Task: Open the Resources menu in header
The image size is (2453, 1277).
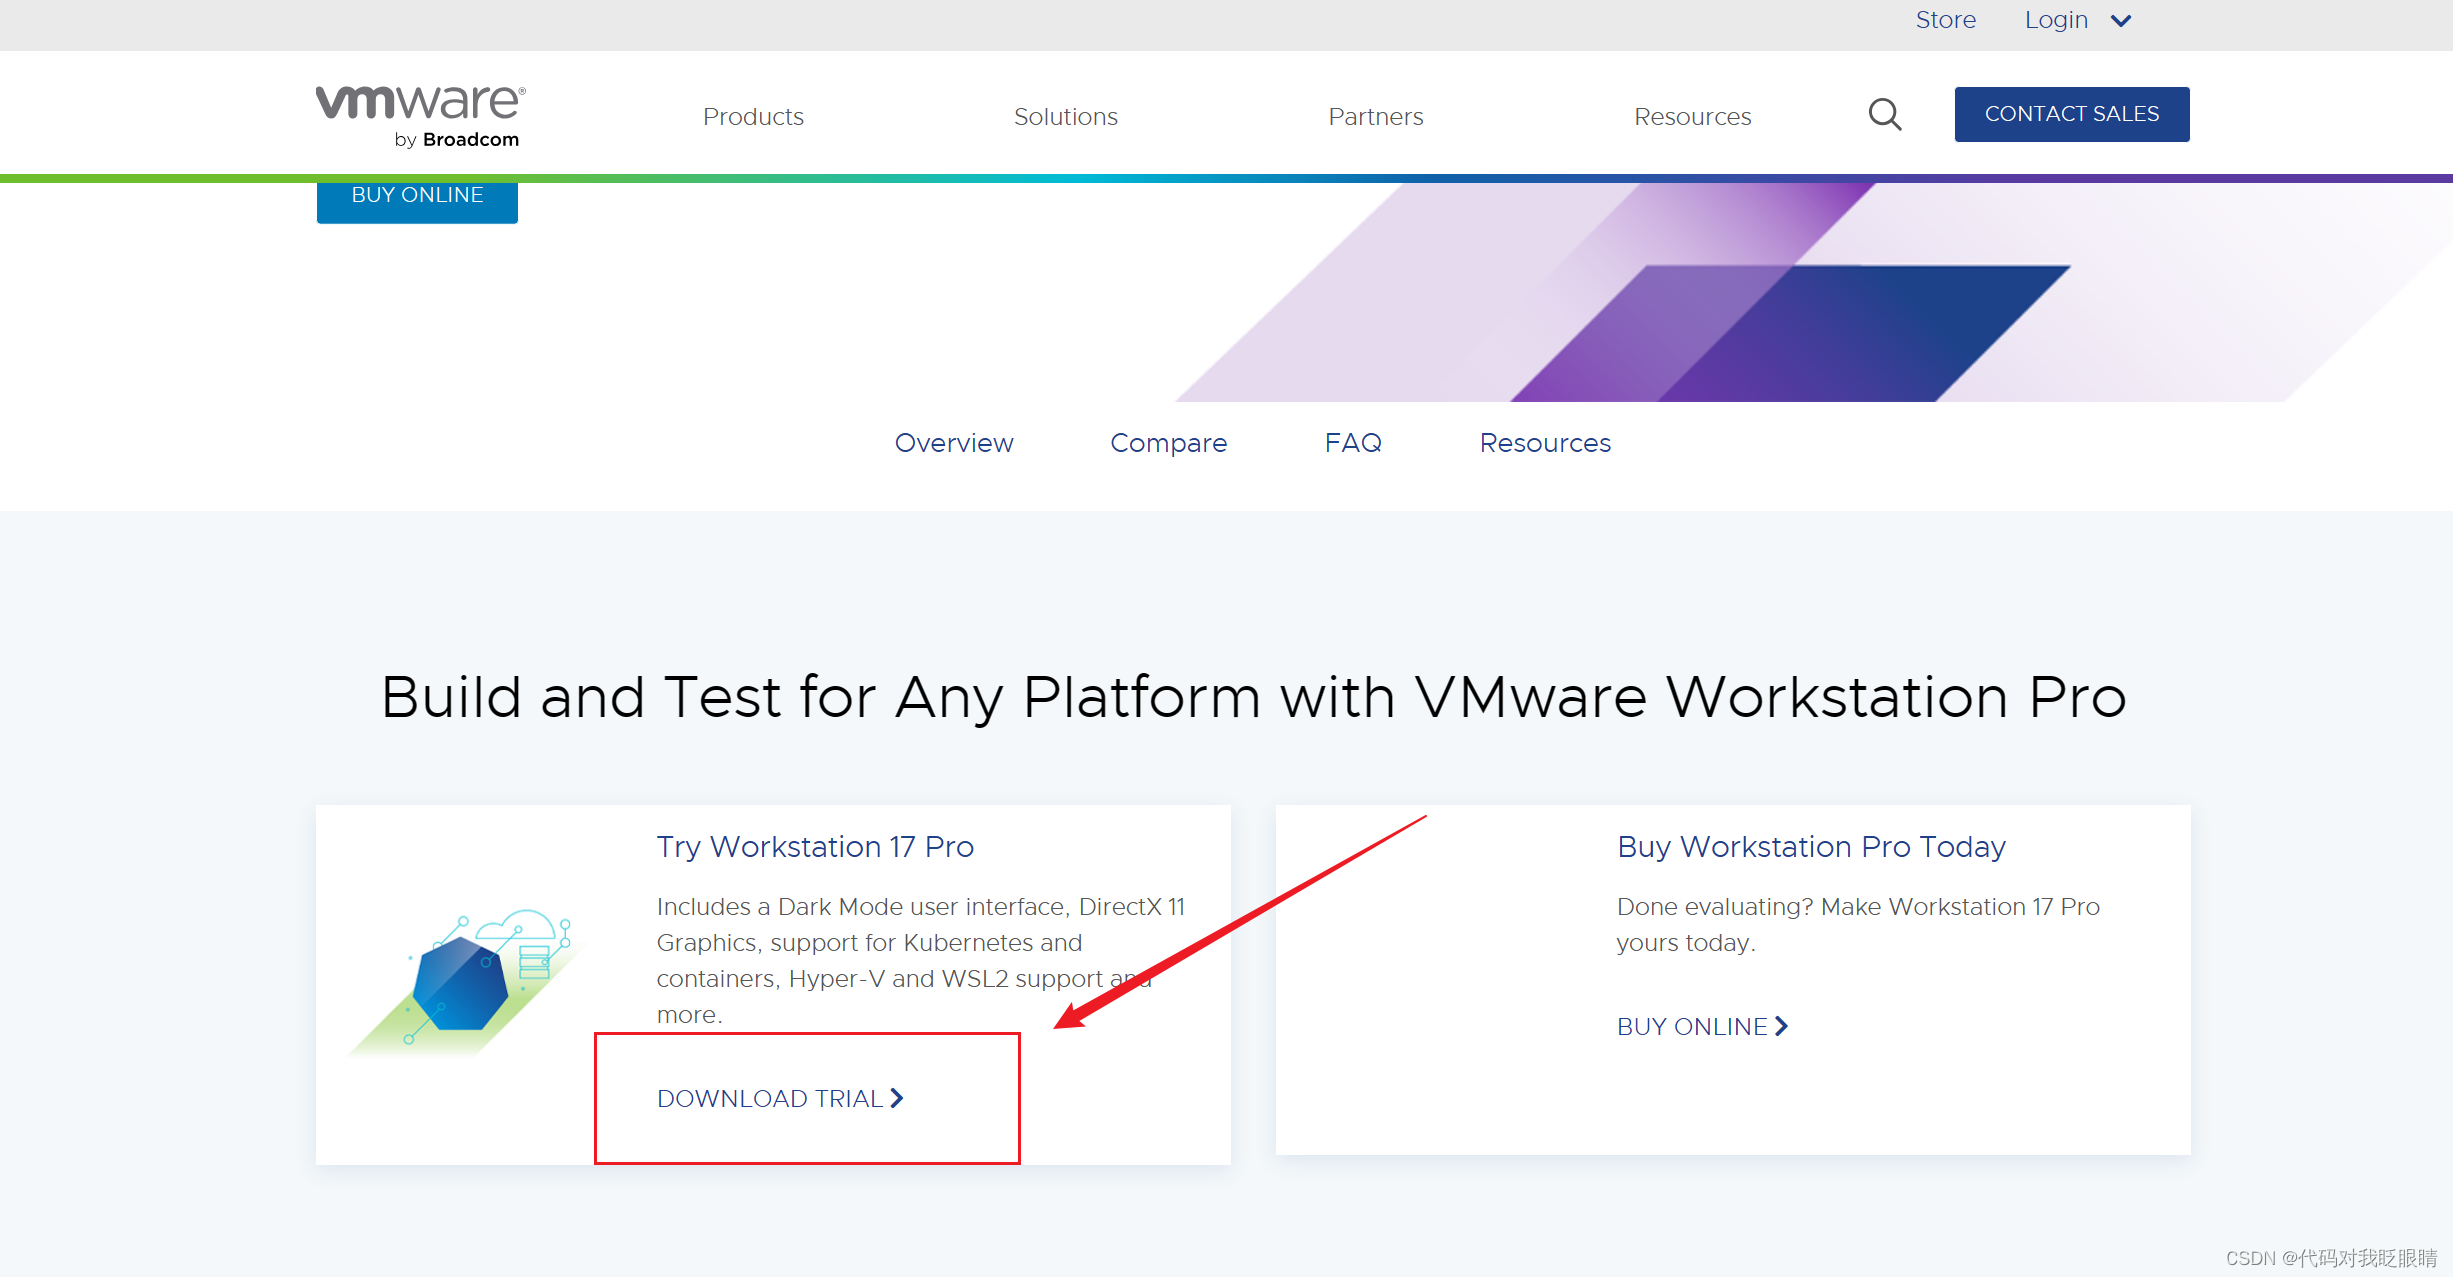Action: tap(1692, 117)
